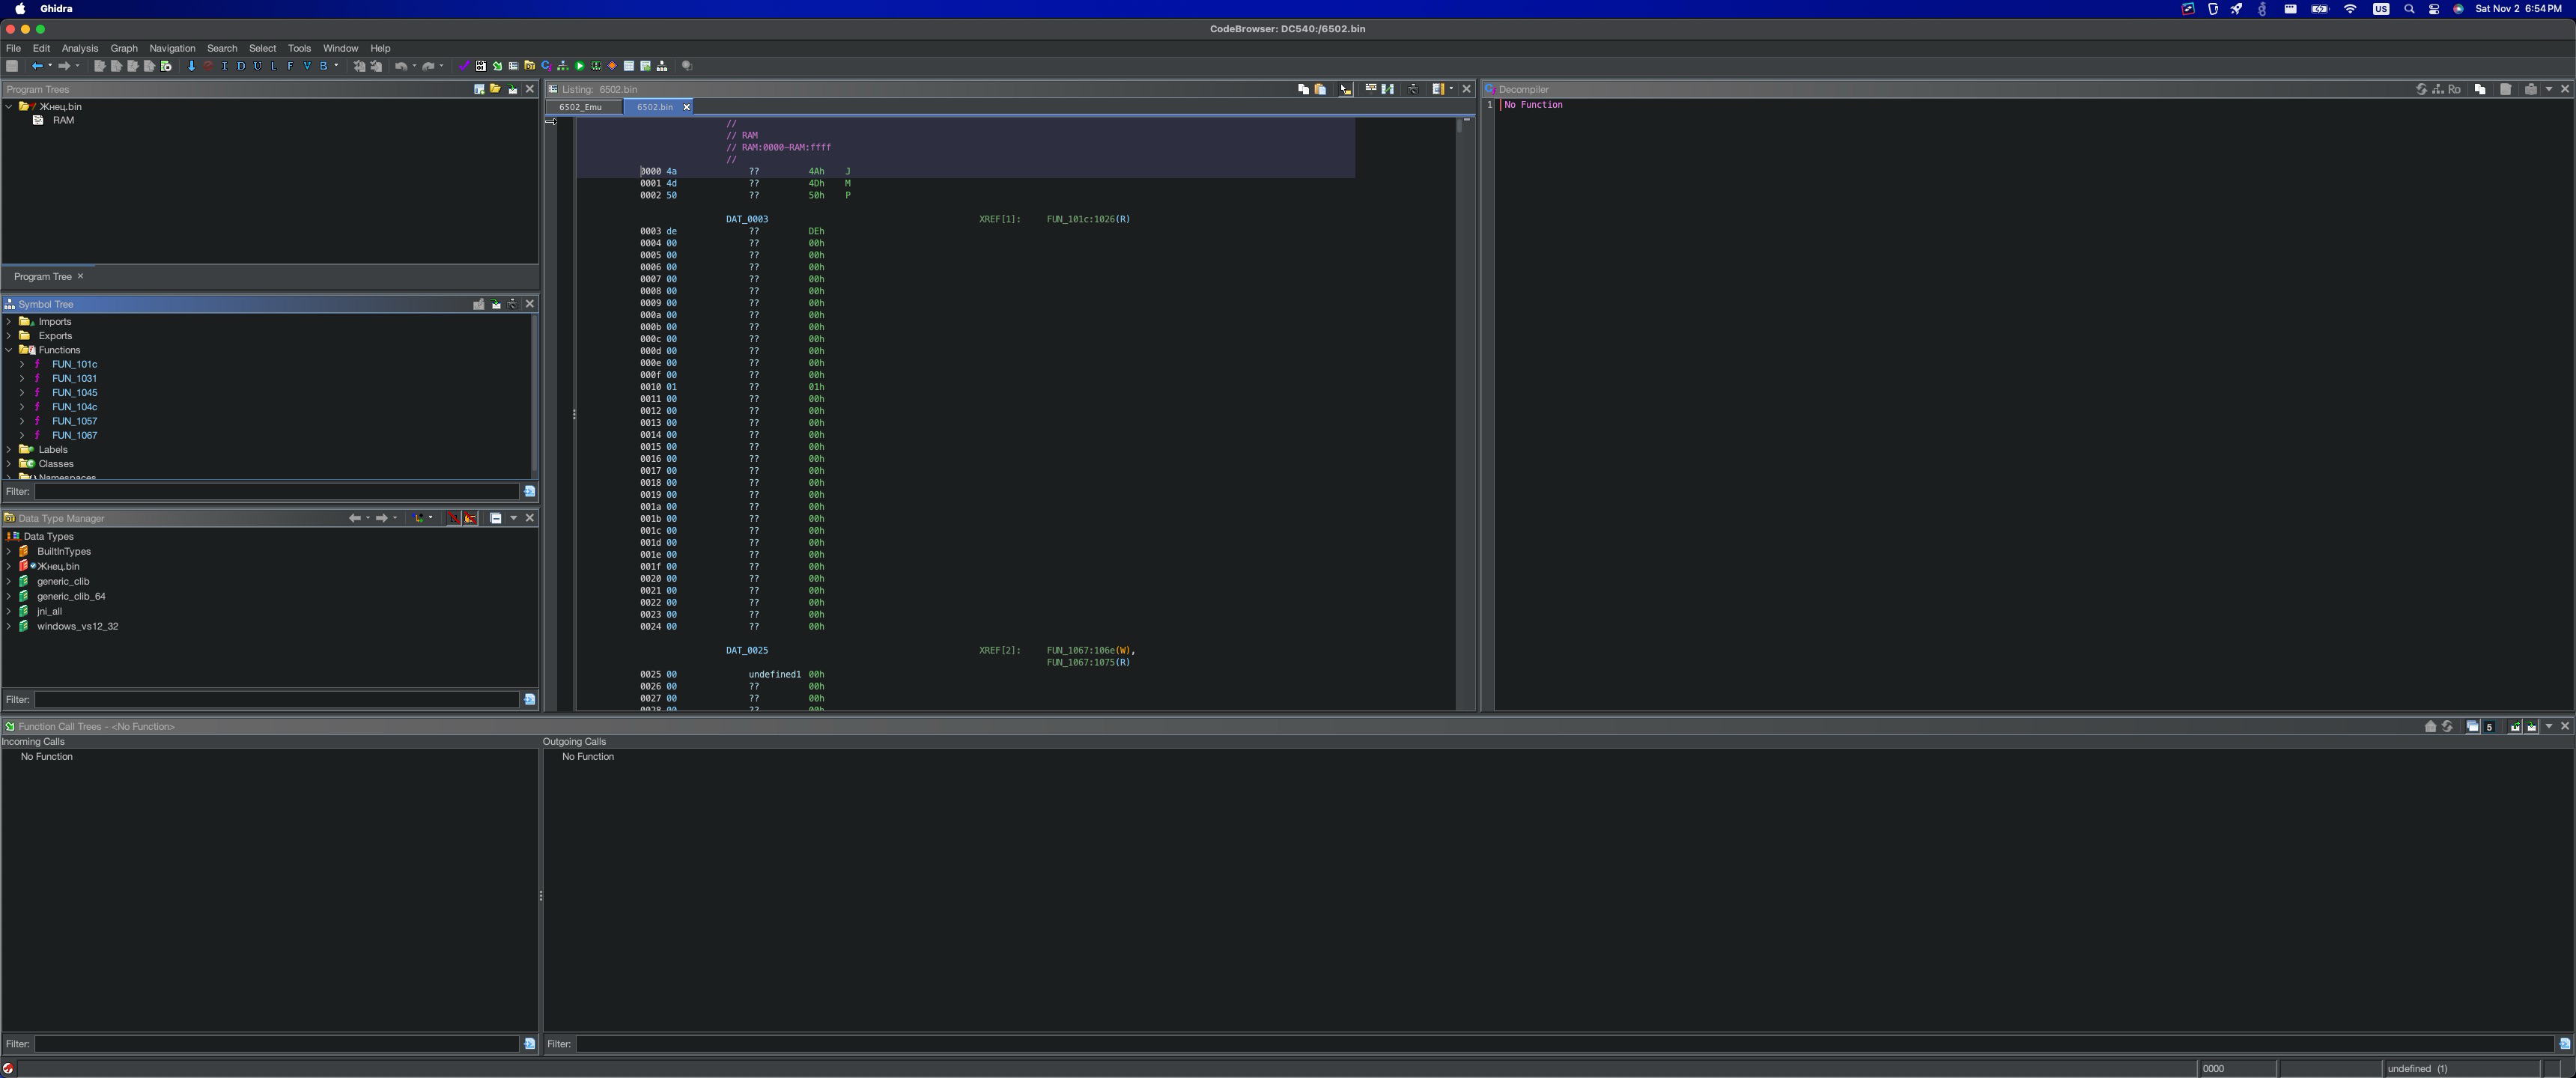This screenshot has width=2576, height=1078.
Task: Open the macOS Spotlight search icon
Action: [x=2409, y=9]
